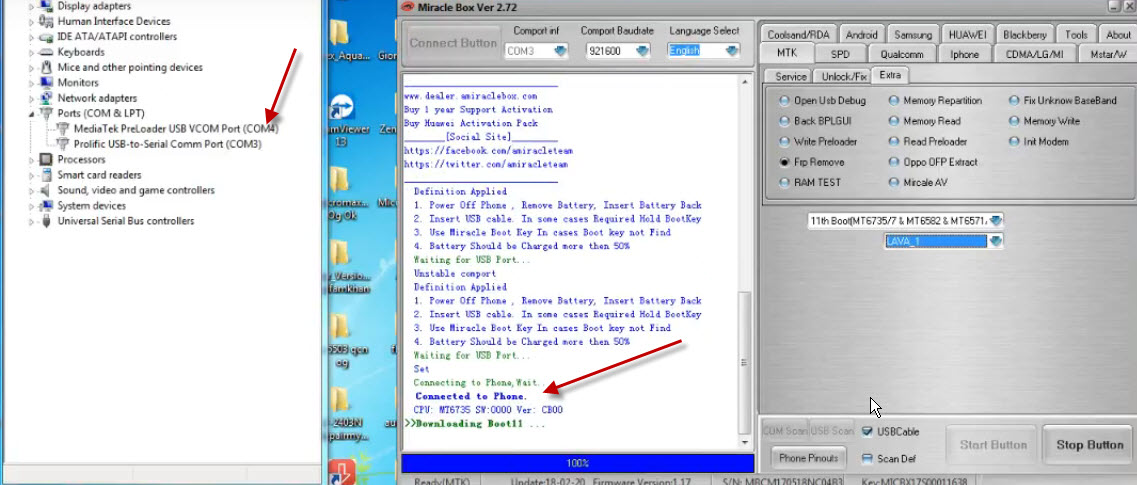
Task: Select the Frp Remove radio button
Action: pyautogui.click(x=784, y=162)
